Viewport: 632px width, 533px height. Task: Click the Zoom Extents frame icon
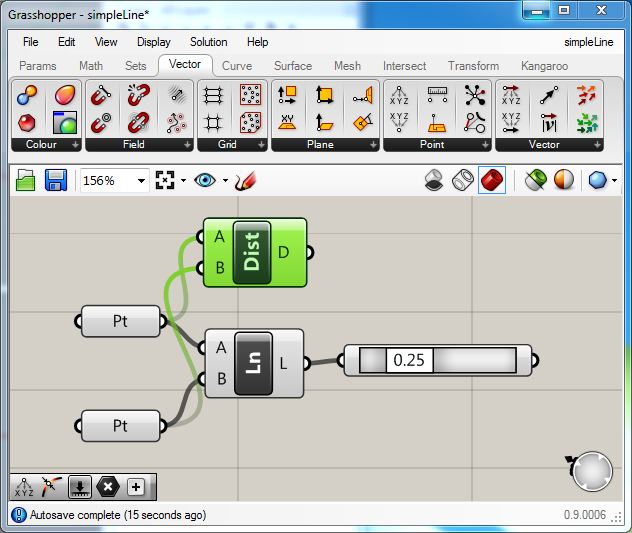click(x=165, y=180)
